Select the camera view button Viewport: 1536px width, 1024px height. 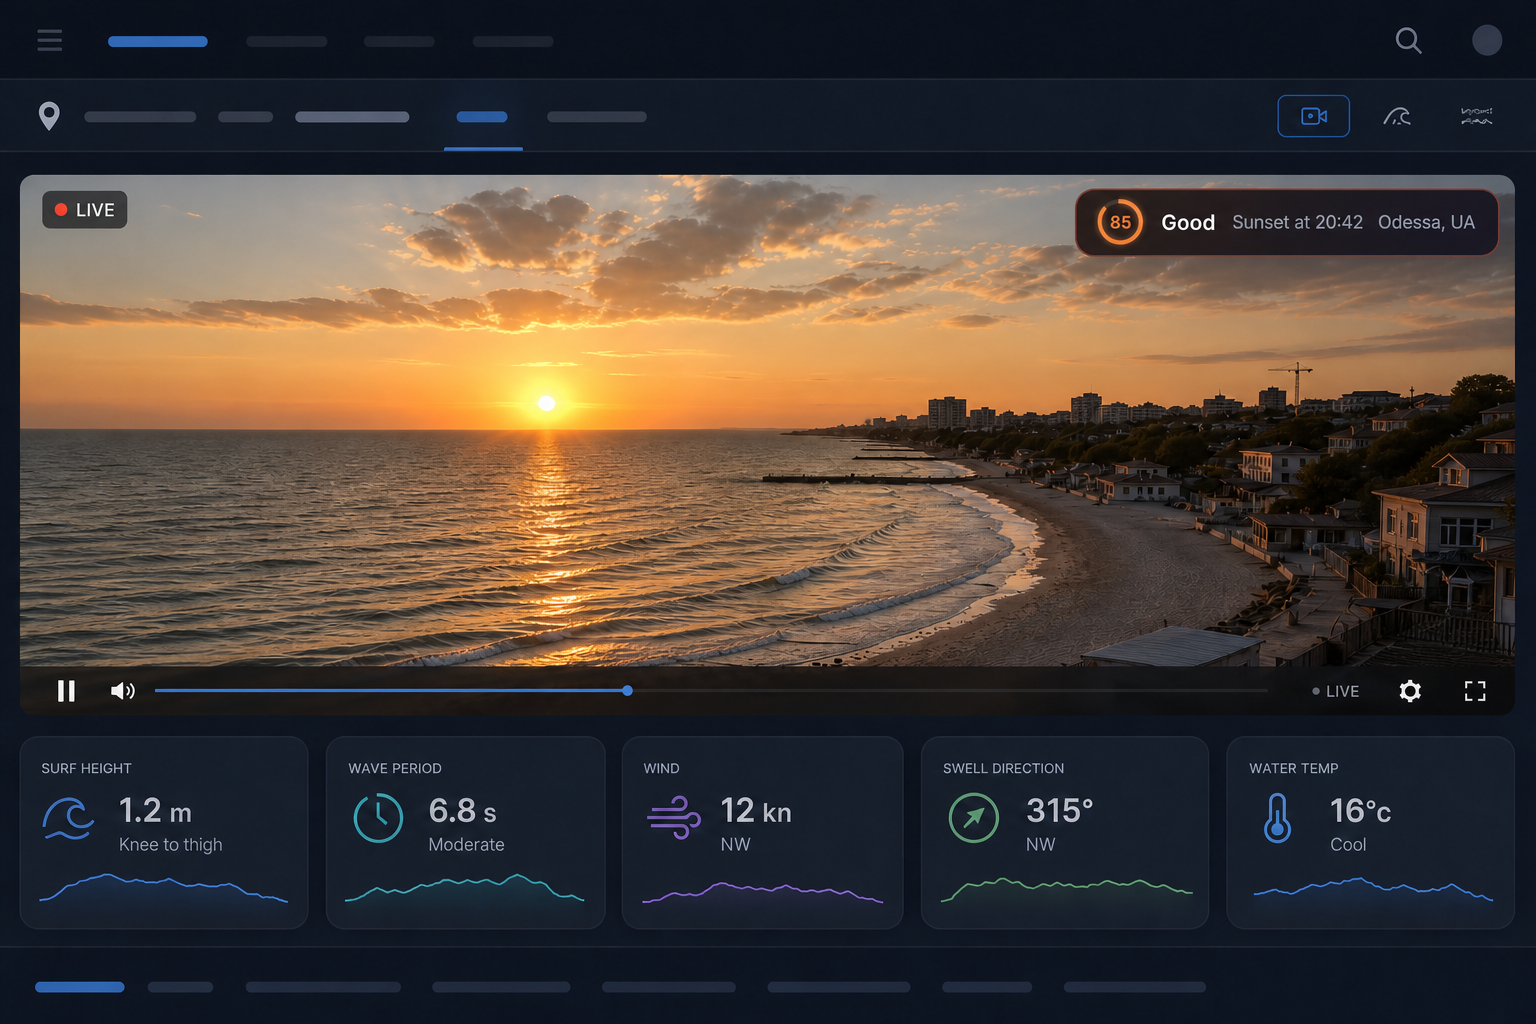click(1313, 116)
